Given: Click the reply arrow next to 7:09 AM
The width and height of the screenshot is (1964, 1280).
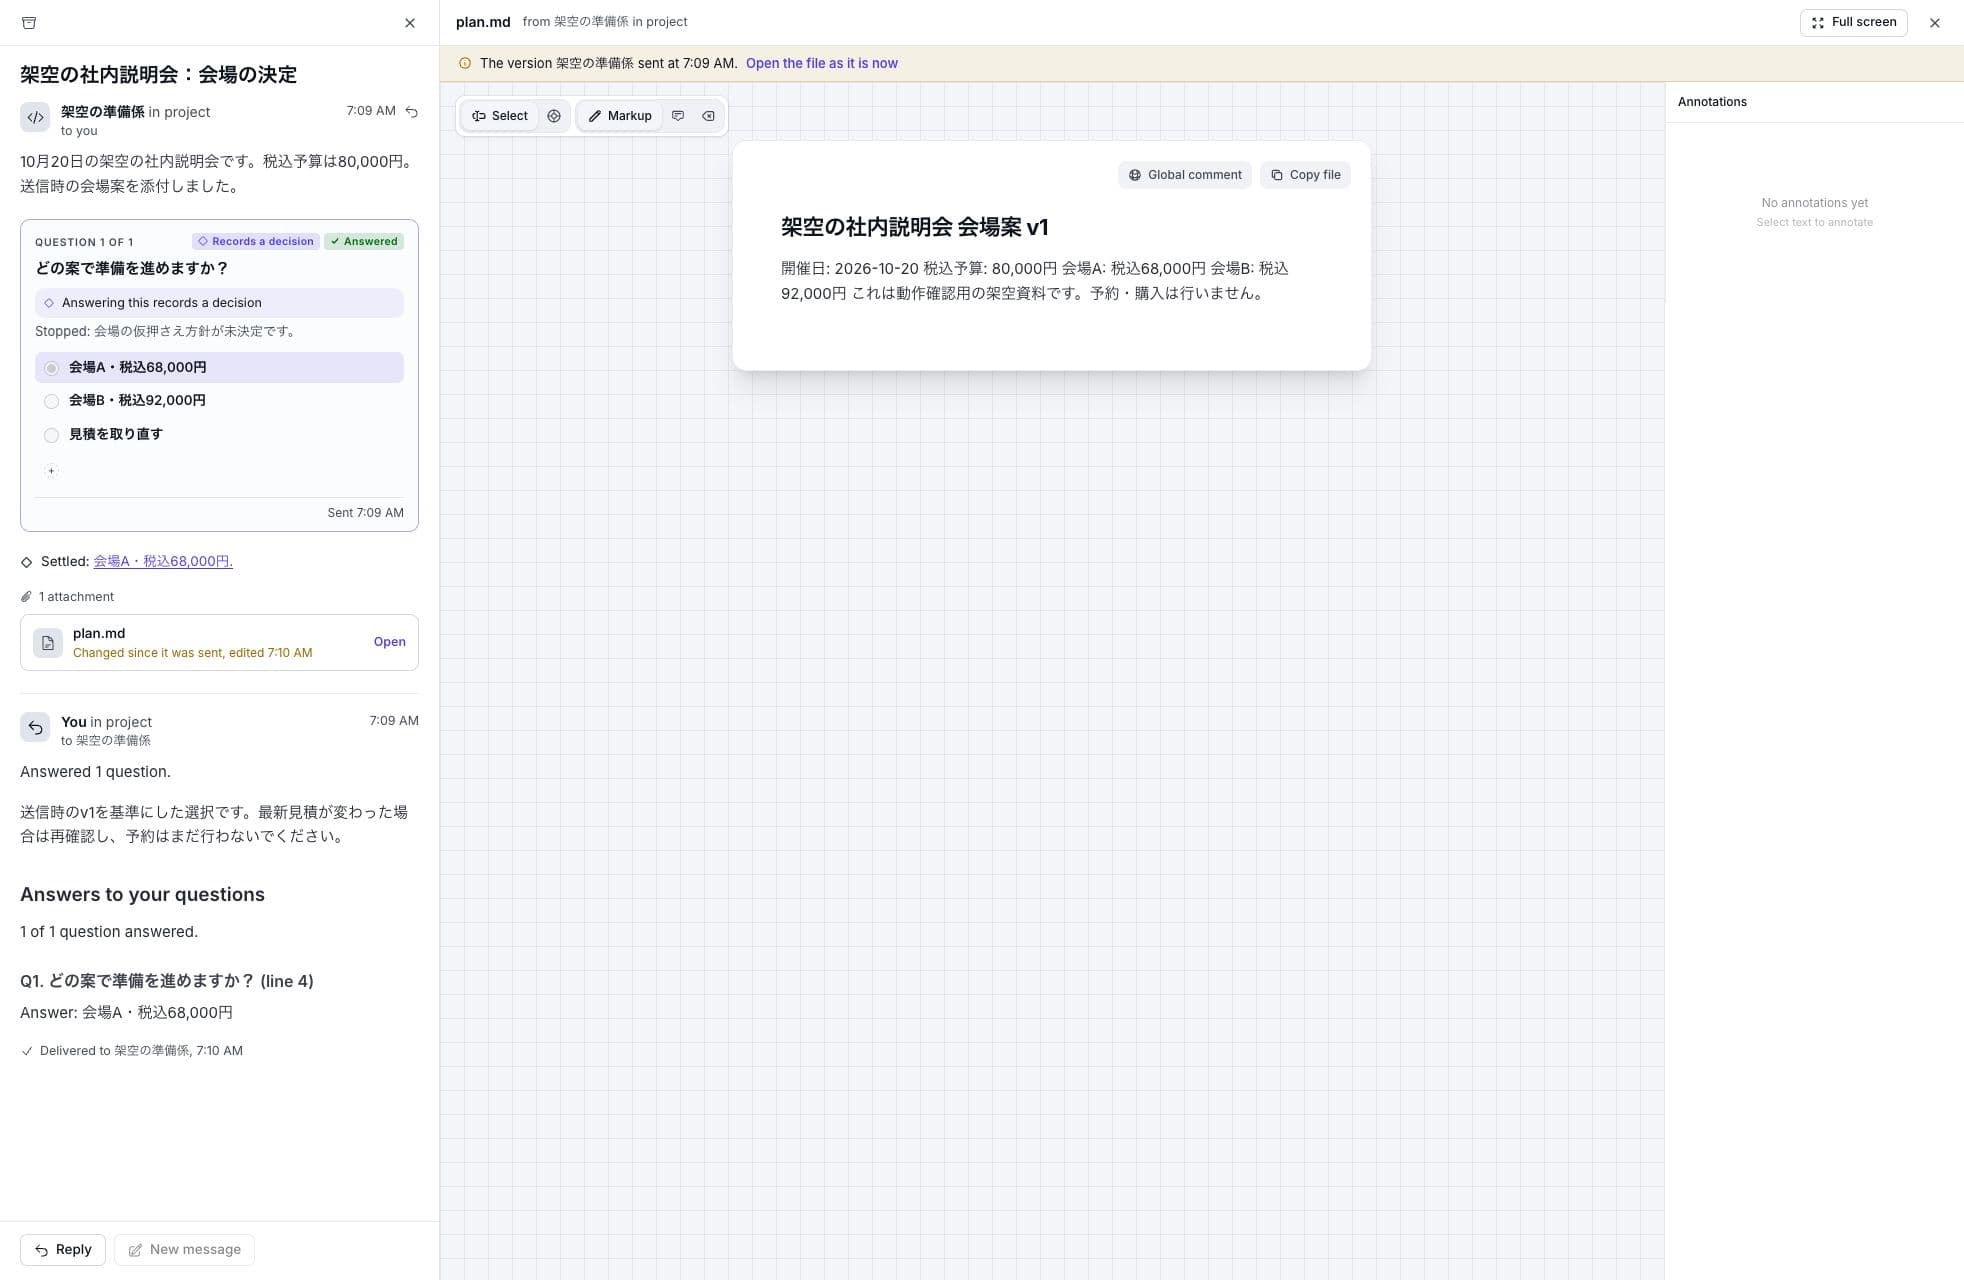Looking at the screenshot, I should pyautogui.click(x=412, y=112).
